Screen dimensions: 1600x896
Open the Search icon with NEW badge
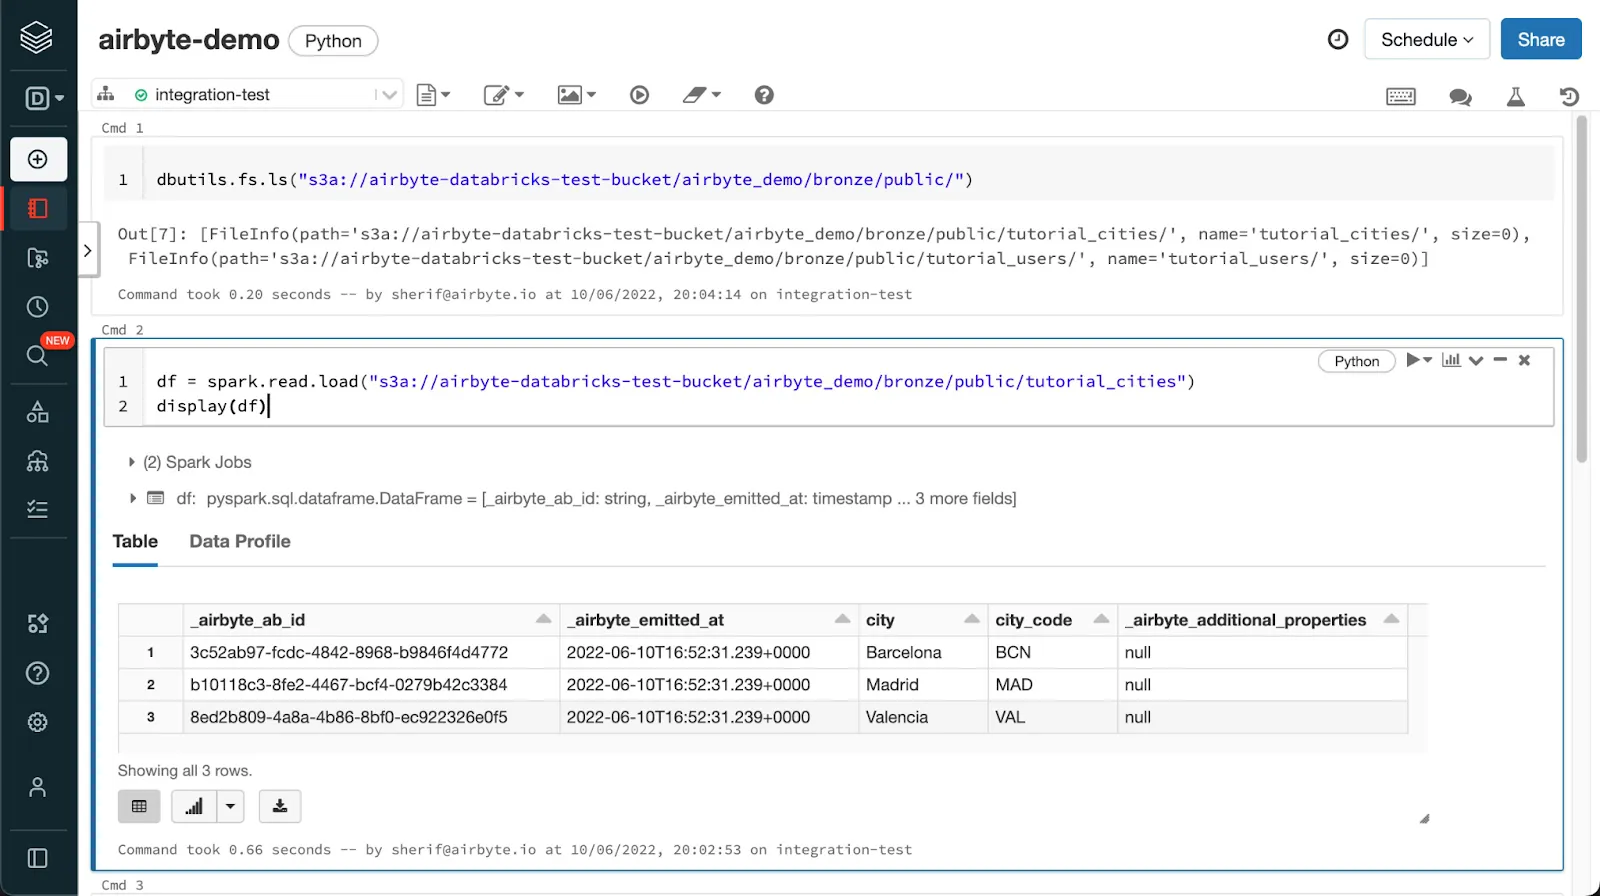pyautogui.click(x=38, y=355)
